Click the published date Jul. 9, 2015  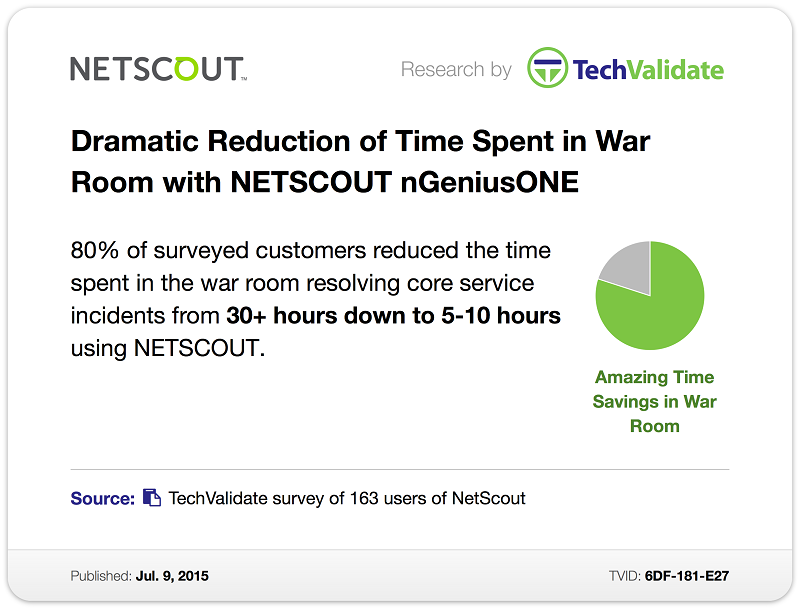tap(172, 576)
